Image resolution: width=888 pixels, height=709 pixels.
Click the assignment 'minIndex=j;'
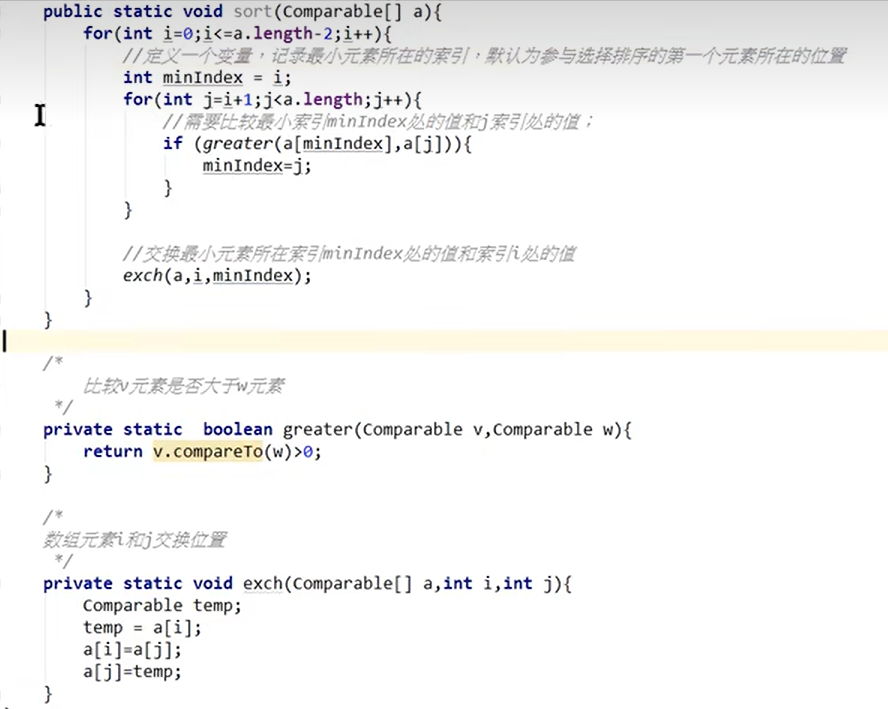click(257, 166)
